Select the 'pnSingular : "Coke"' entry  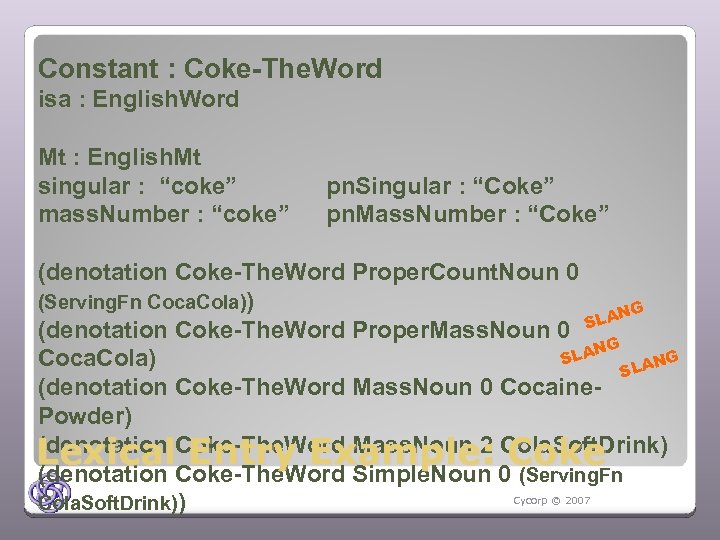pyautogui.click(x=440, y=186)
